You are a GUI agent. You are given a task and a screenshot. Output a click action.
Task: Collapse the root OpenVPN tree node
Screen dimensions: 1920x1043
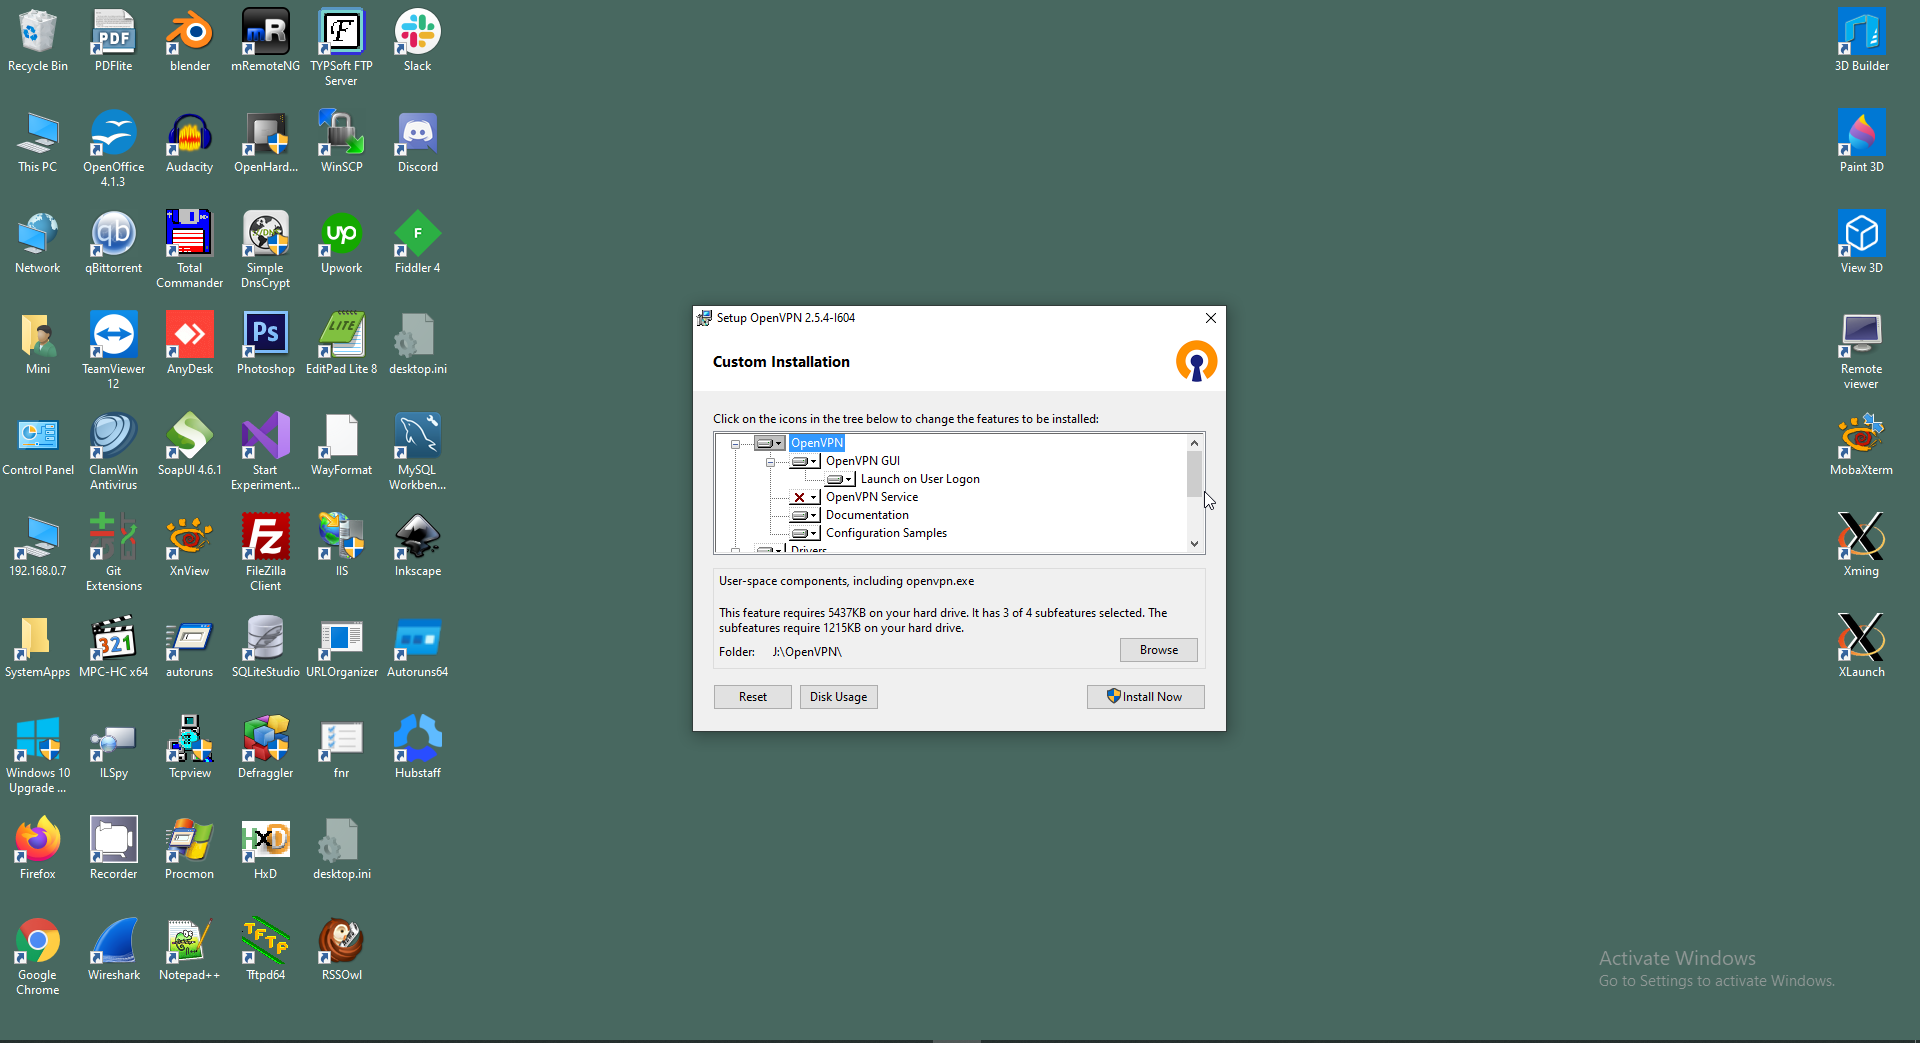tap(735, 444)
